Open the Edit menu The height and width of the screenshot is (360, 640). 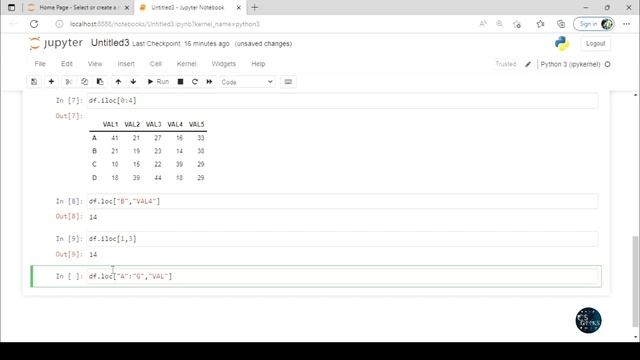click(x=67, y=64)
